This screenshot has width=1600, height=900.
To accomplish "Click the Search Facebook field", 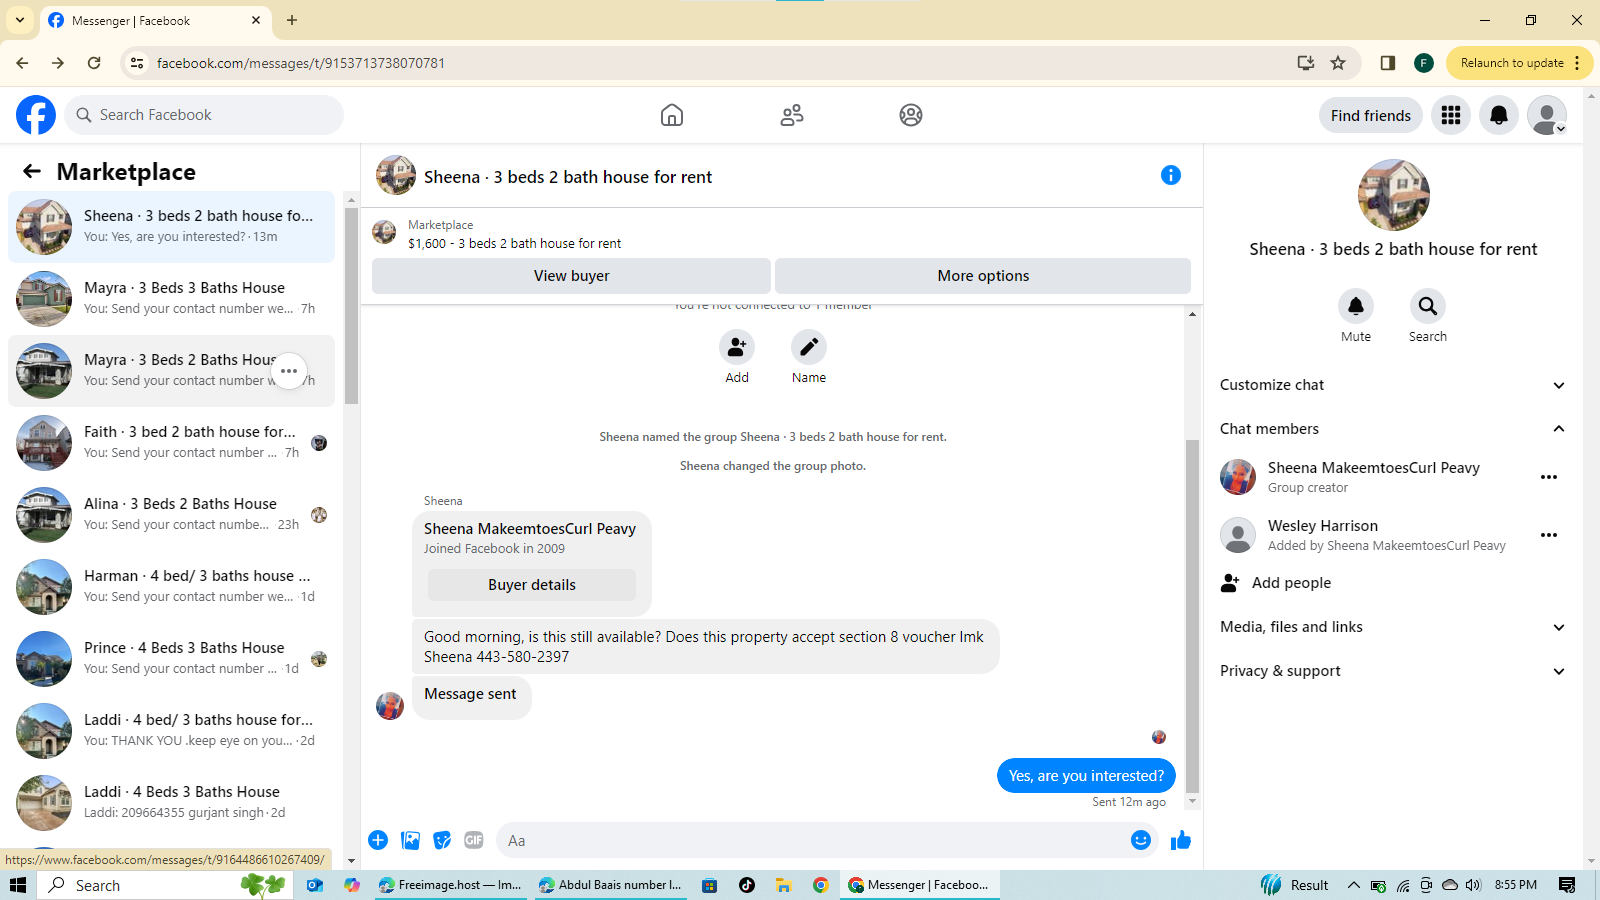I will click(204, 115).
